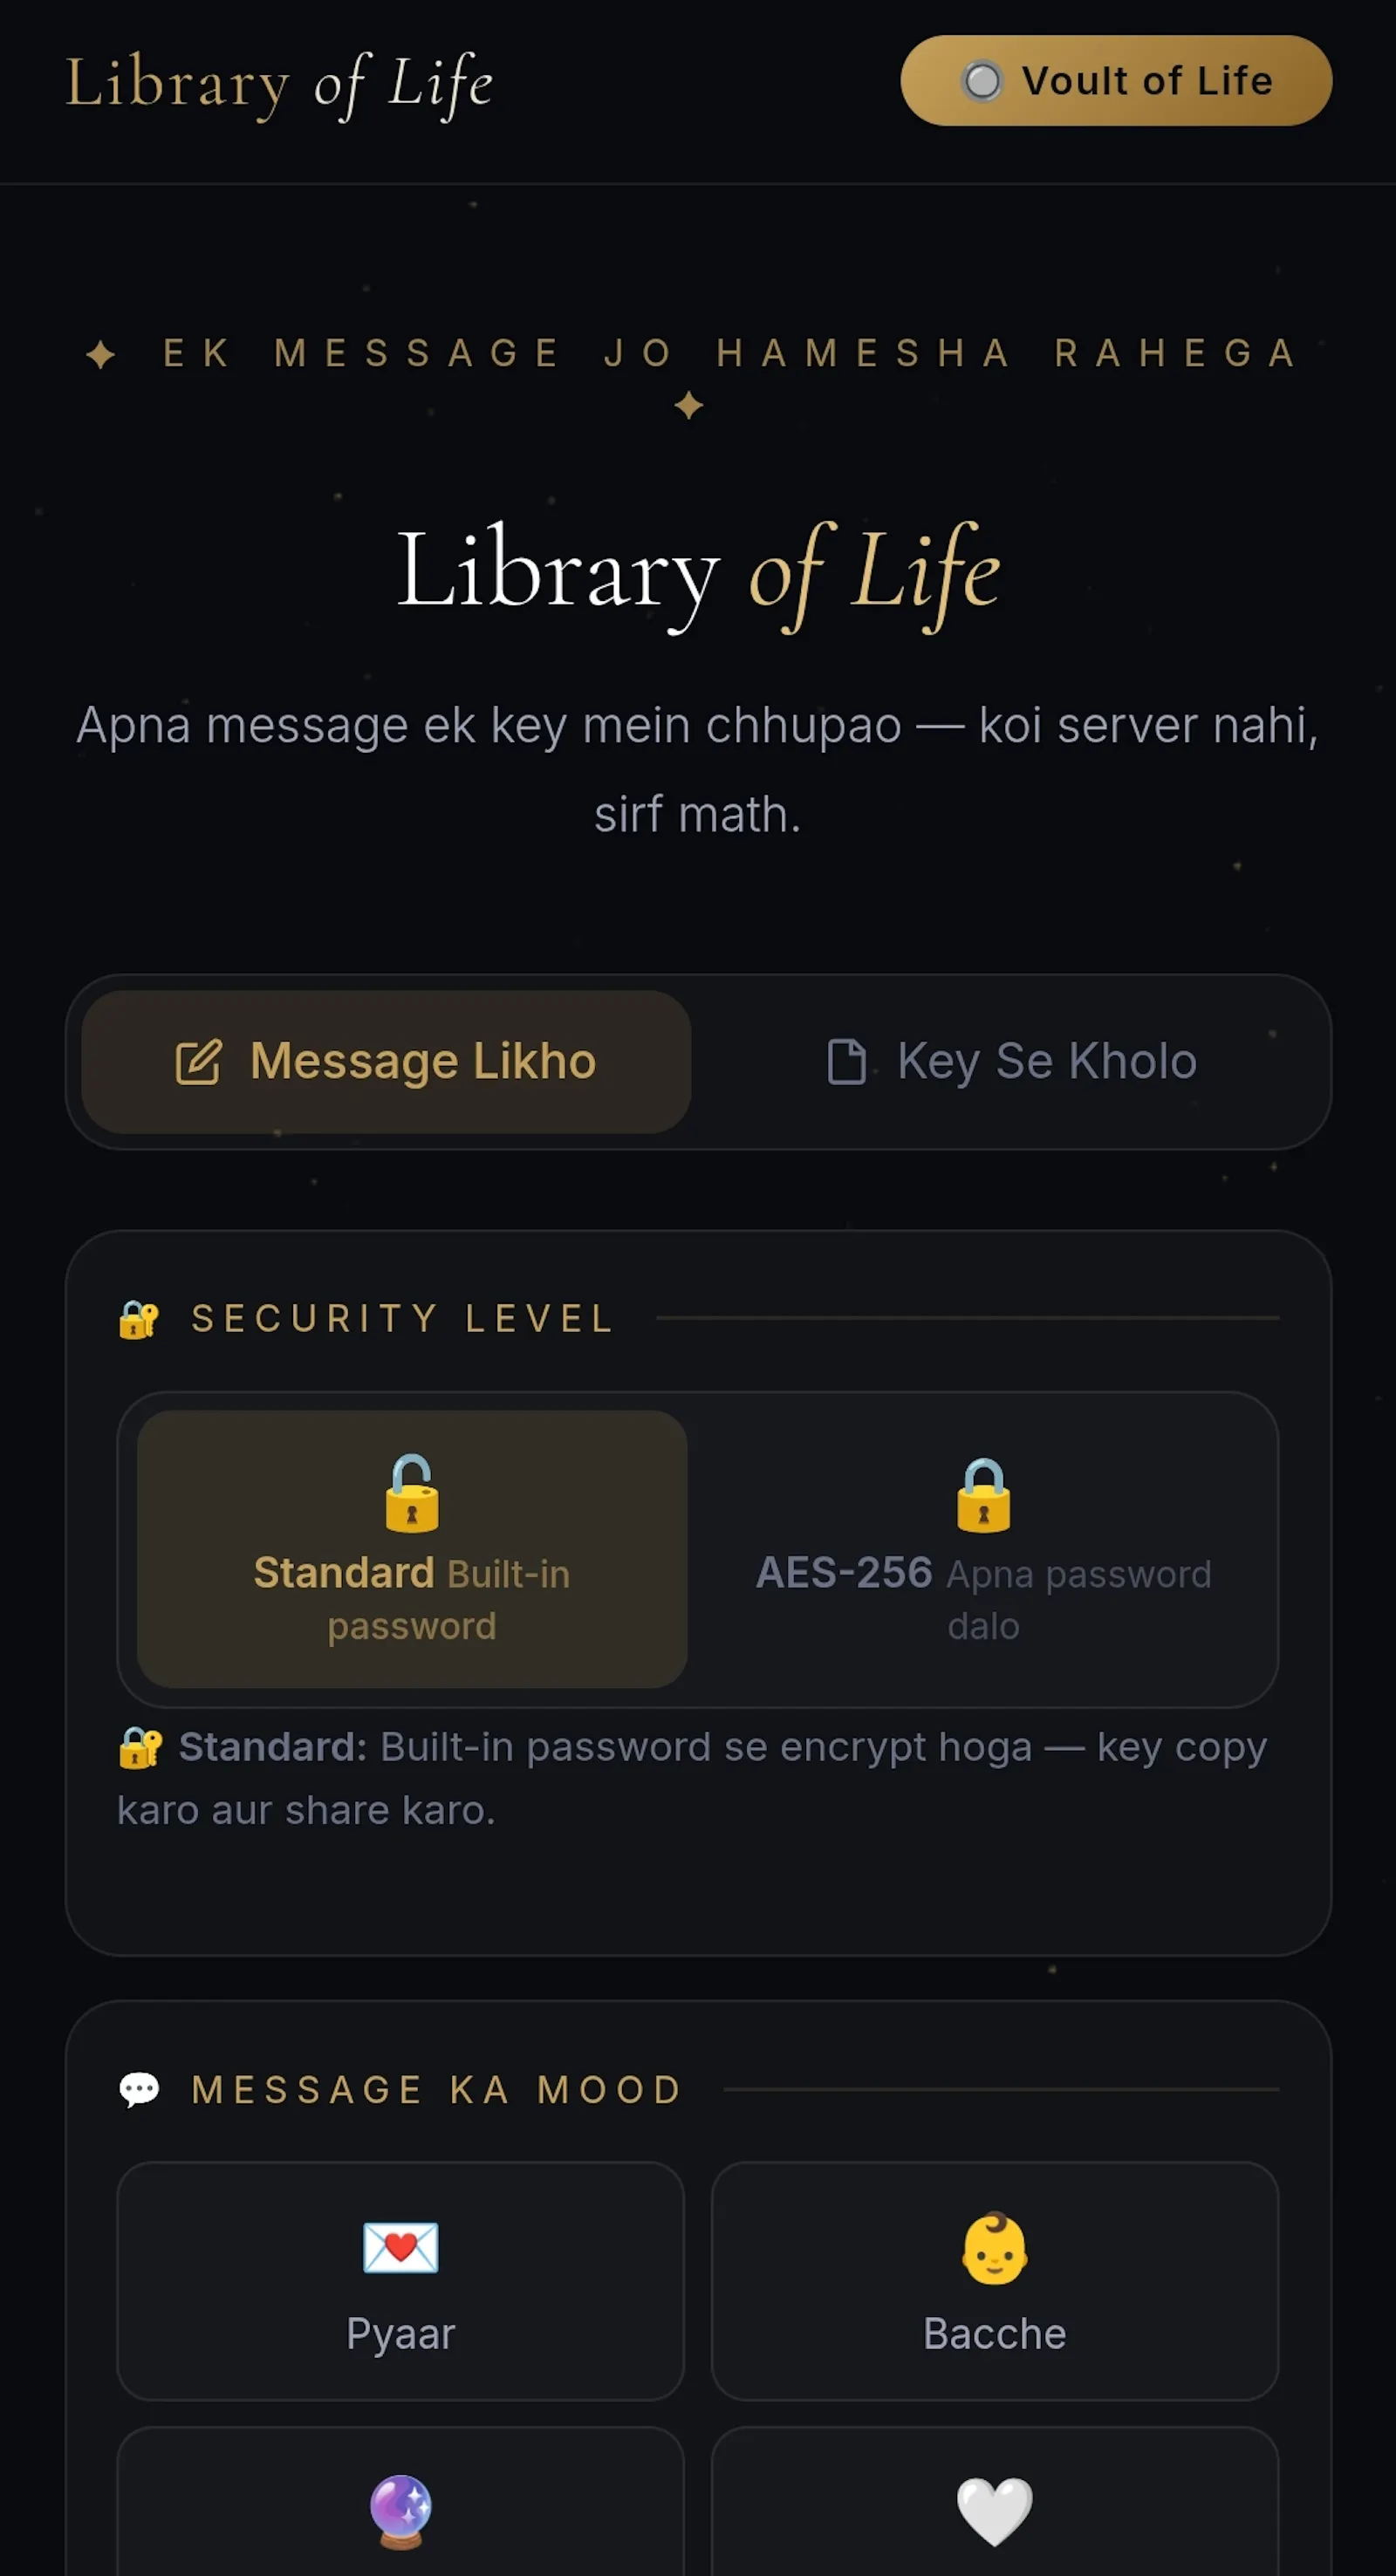Click the round coin icon in Voult button
Image resolution: width=1396 pixels, height=2576 pixels.
pyautogui.click(x=982, y=81)
